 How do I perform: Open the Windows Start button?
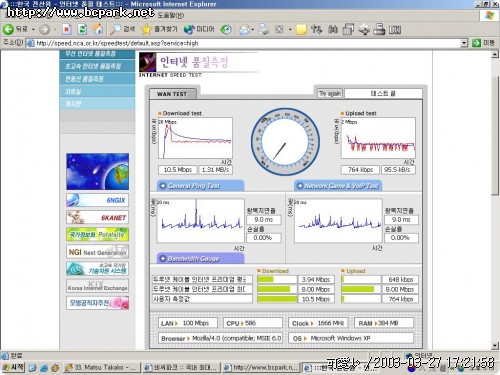click(x=13, y=367)
